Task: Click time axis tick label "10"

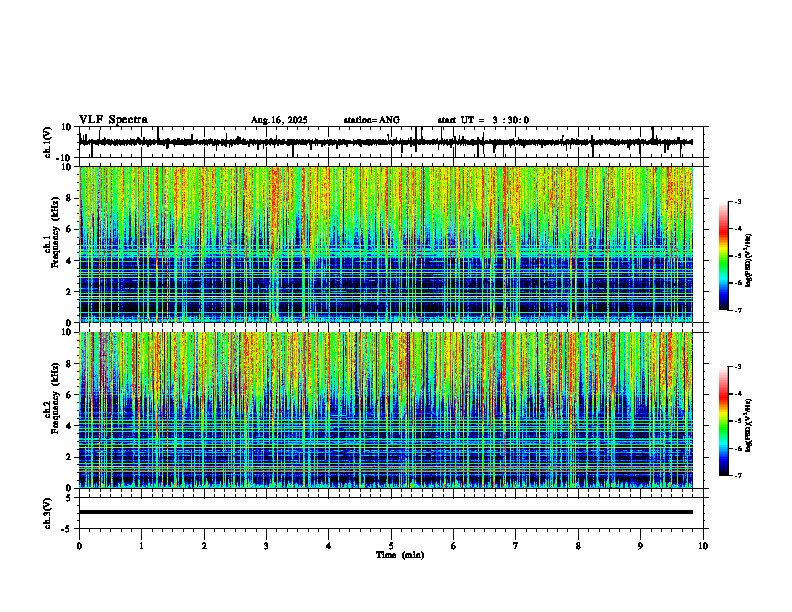Action: [703, 546]
